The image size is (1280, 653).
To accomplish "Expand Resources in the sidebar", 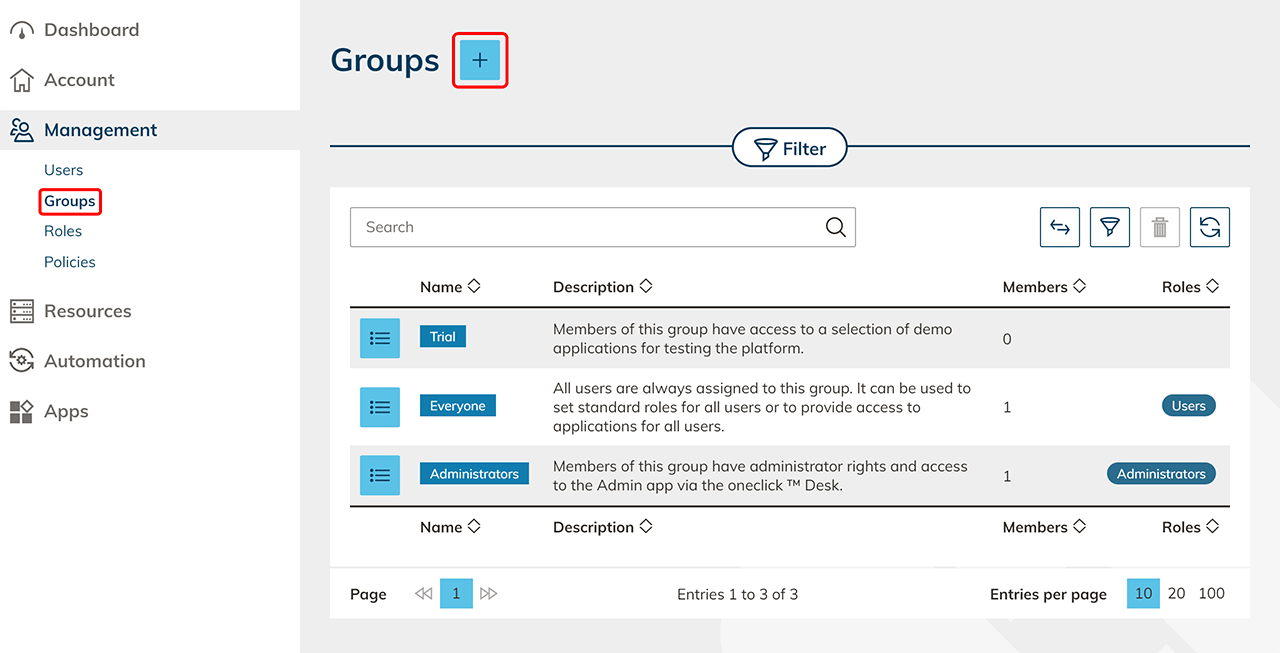I will [x=87, y=311].
